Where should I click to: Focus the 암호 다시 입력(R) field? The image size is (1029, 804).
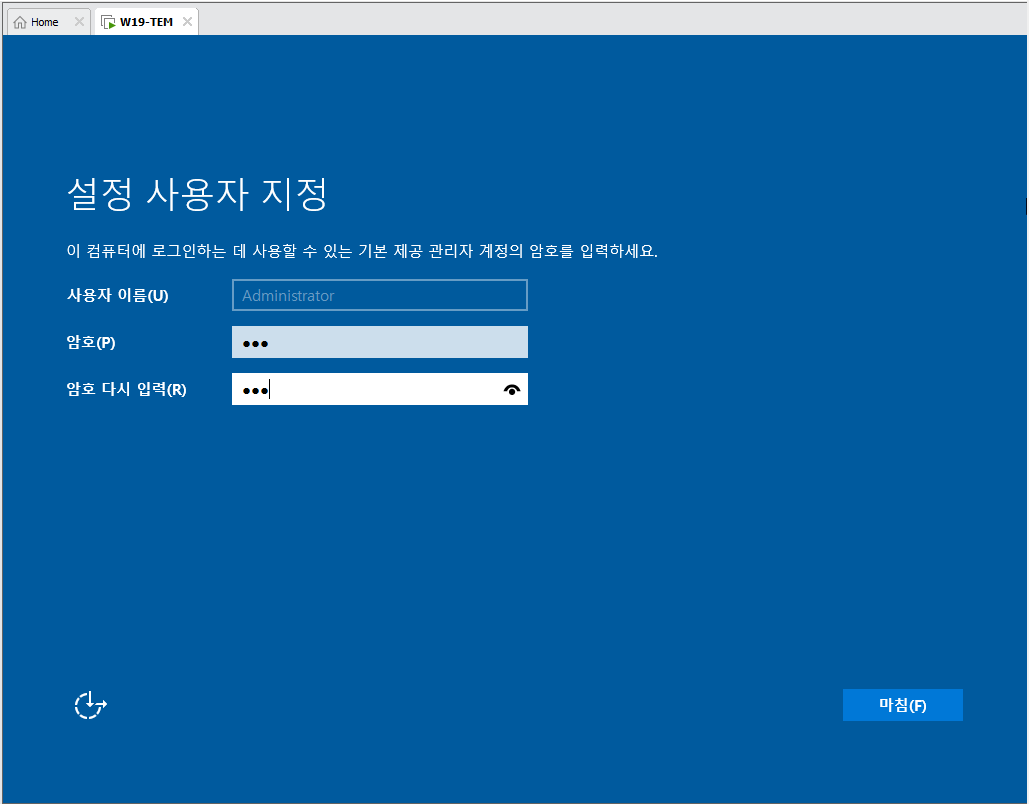pyautogui.click(x=379, y=389)
